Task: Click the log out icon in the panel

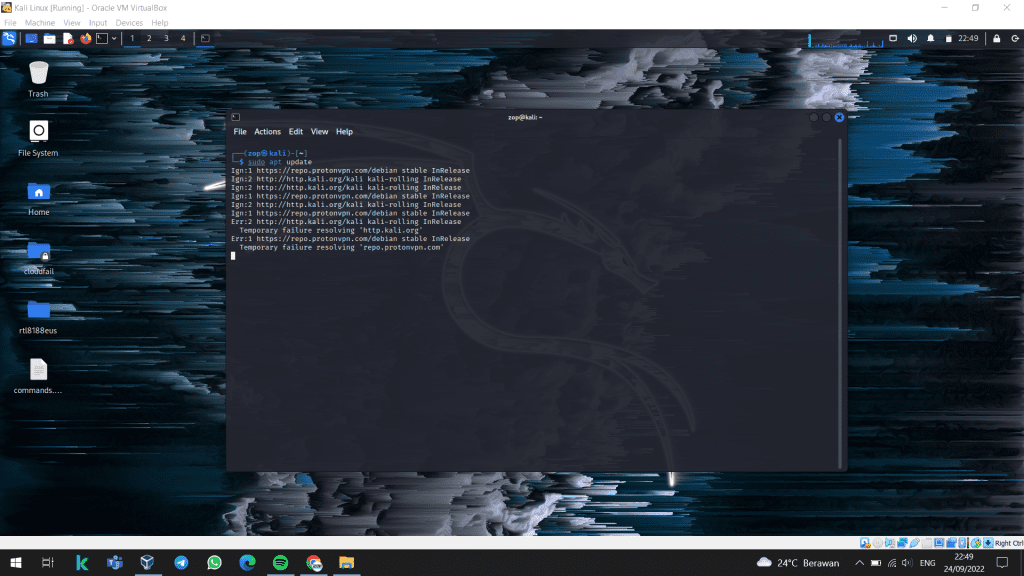Action: 1014,38
